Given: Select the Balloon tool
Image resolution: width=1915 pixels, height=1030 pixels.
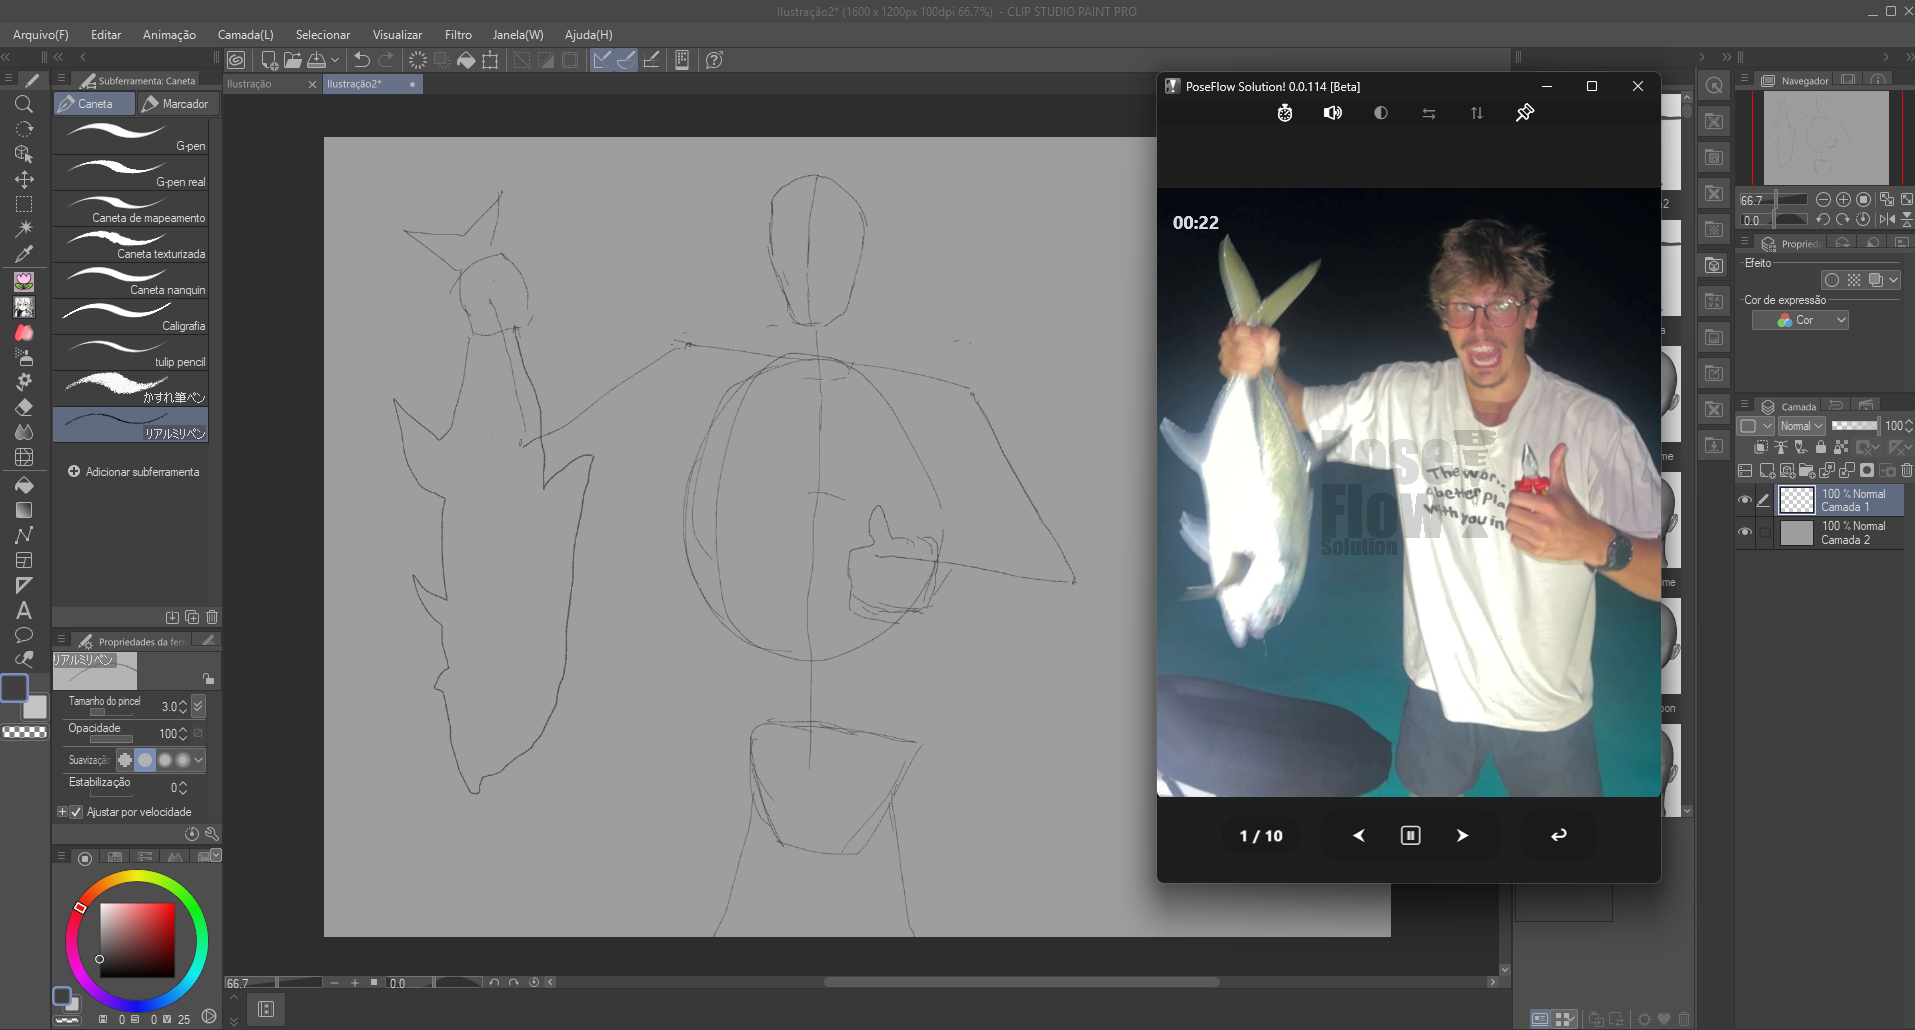Looking at the screenshot, I should [x=24, y=635].
